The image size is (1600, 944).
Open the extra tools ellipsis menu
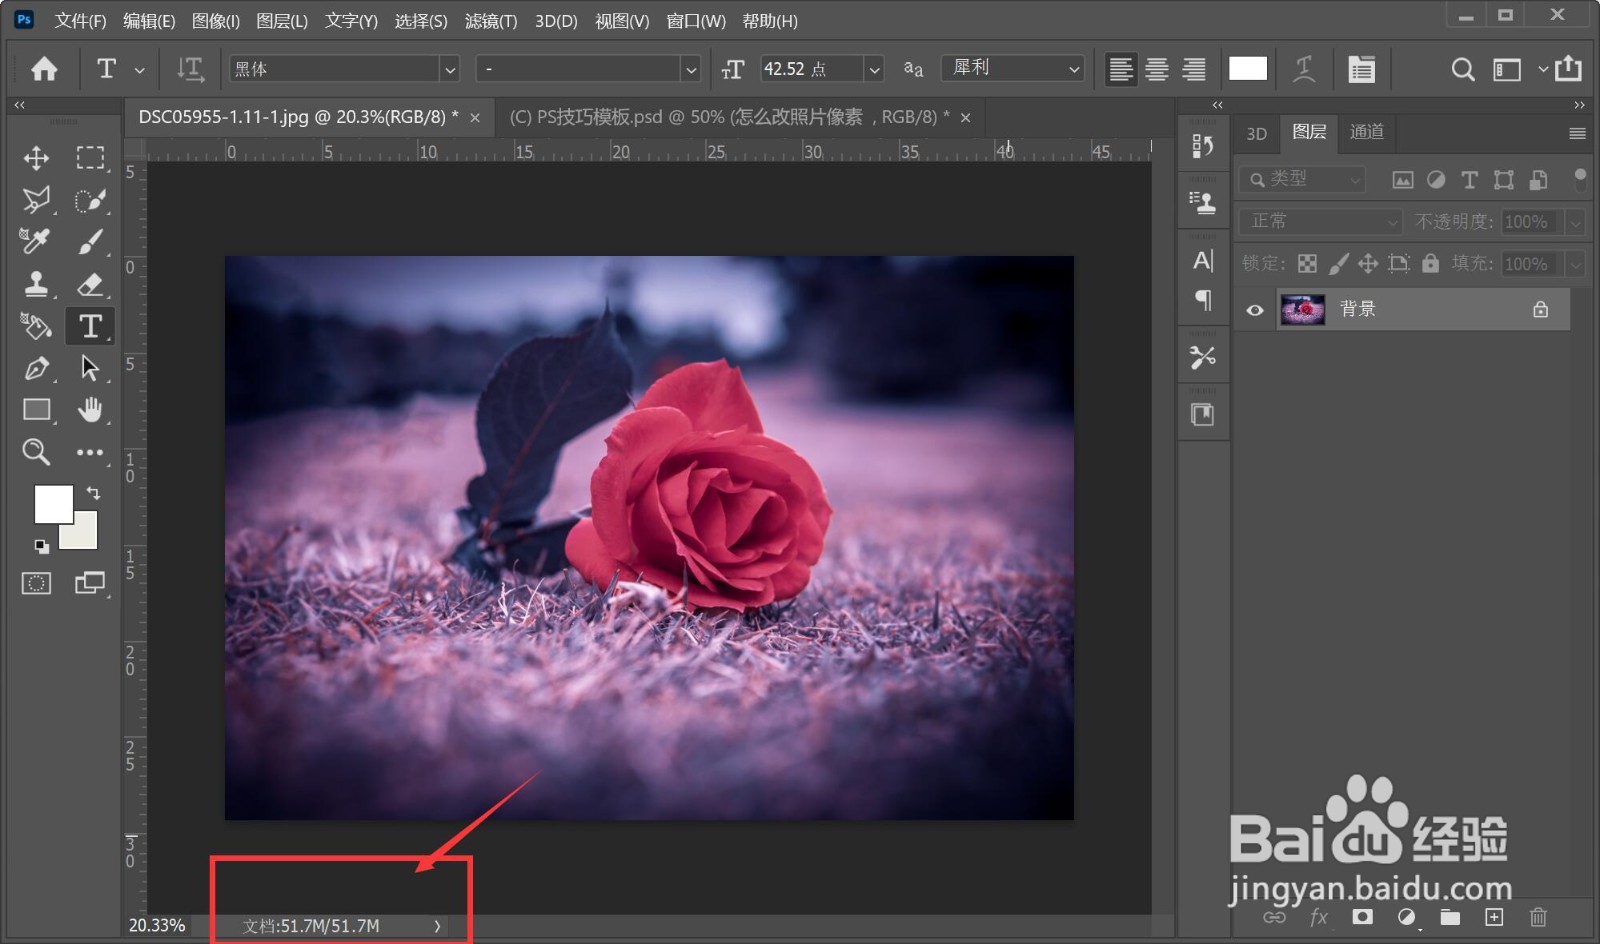coord(90,452)
